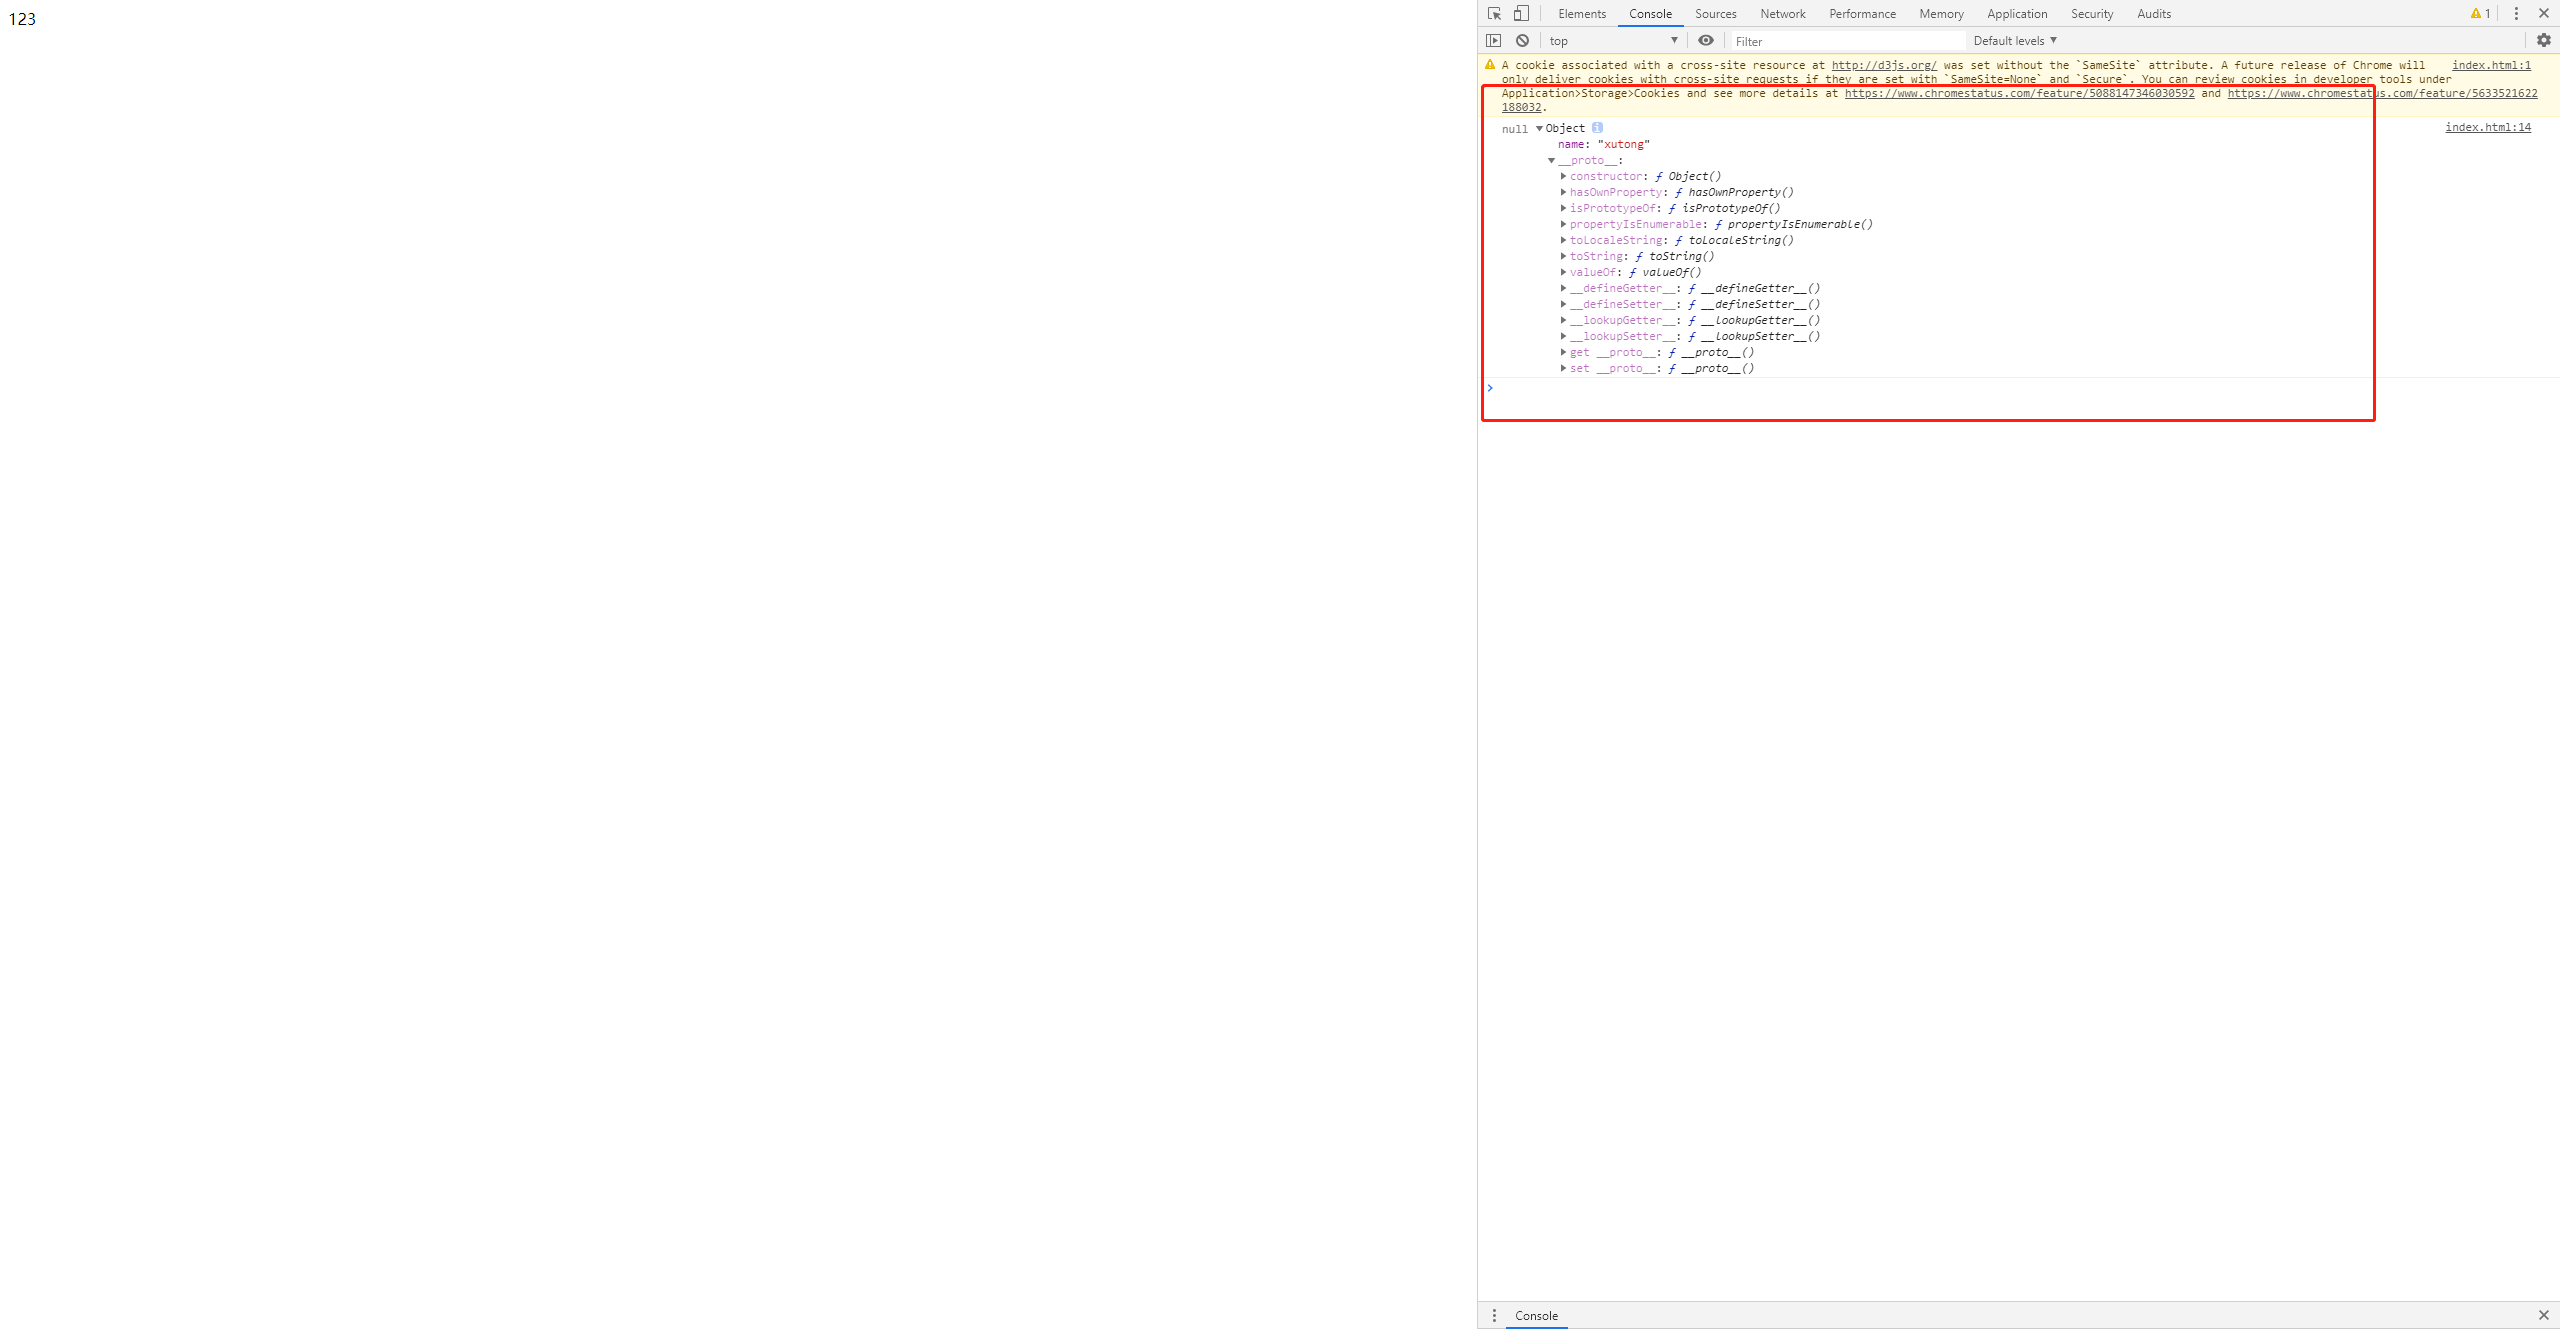Viewport: 2560px width, 1329px height.
Task: Toggle the device toolbar
Action: tap(1521, 13)
